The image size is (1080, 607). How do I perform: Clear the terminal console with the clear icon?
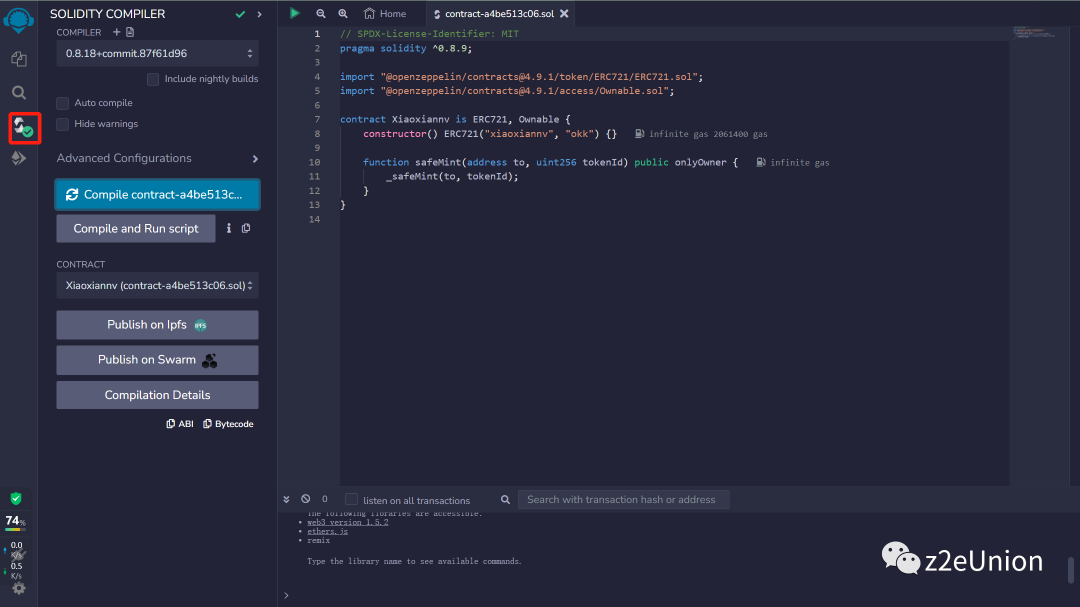click(306, 499)
